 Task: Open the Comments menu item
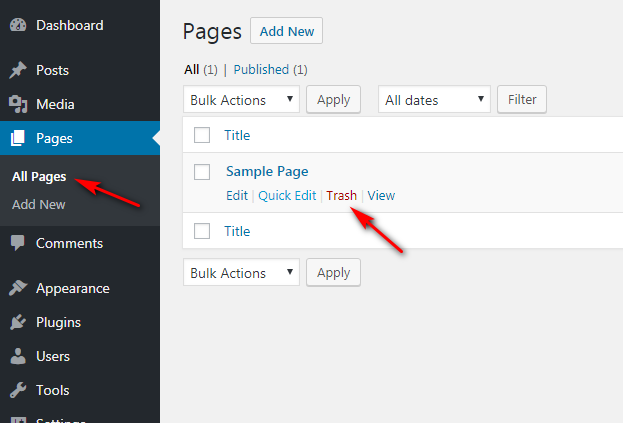(69, 243)
